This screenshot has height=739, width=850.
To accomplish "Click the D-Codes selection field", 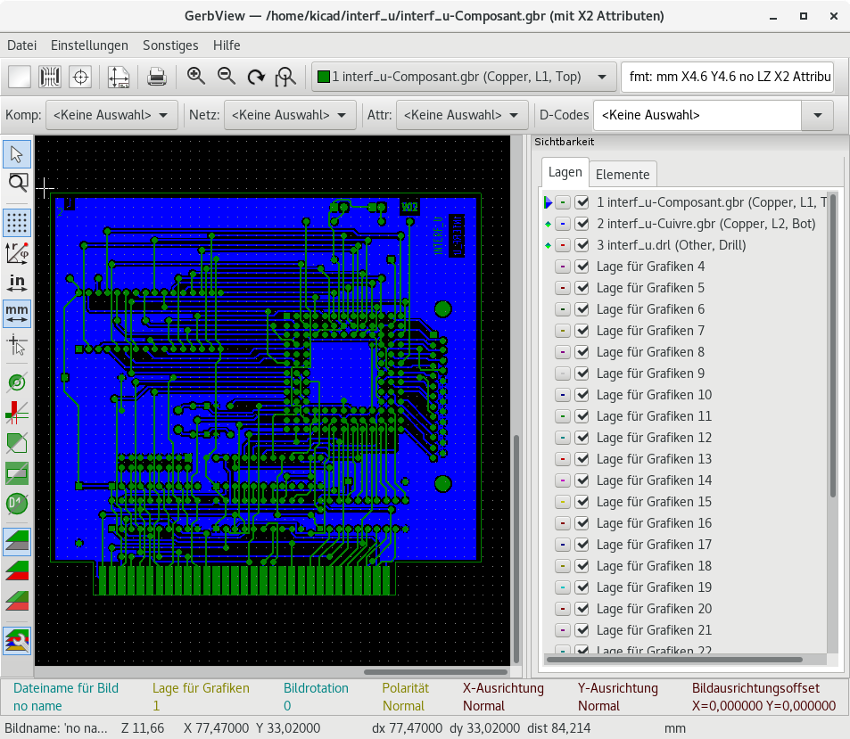I will click(698, 115).
